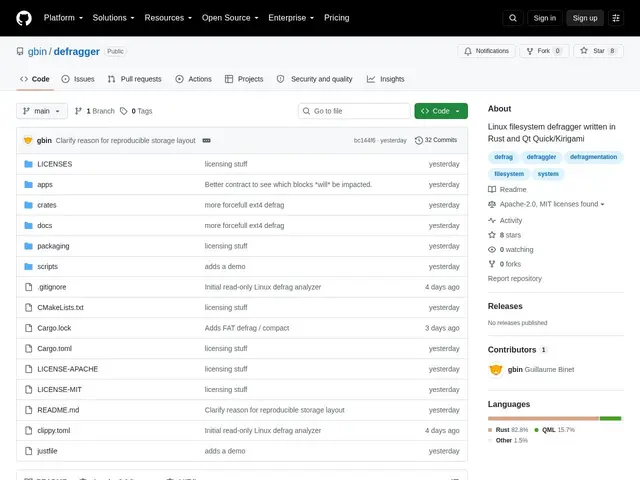
Task: View 0 watching in sidebar
Action: [x=511, y=249]
